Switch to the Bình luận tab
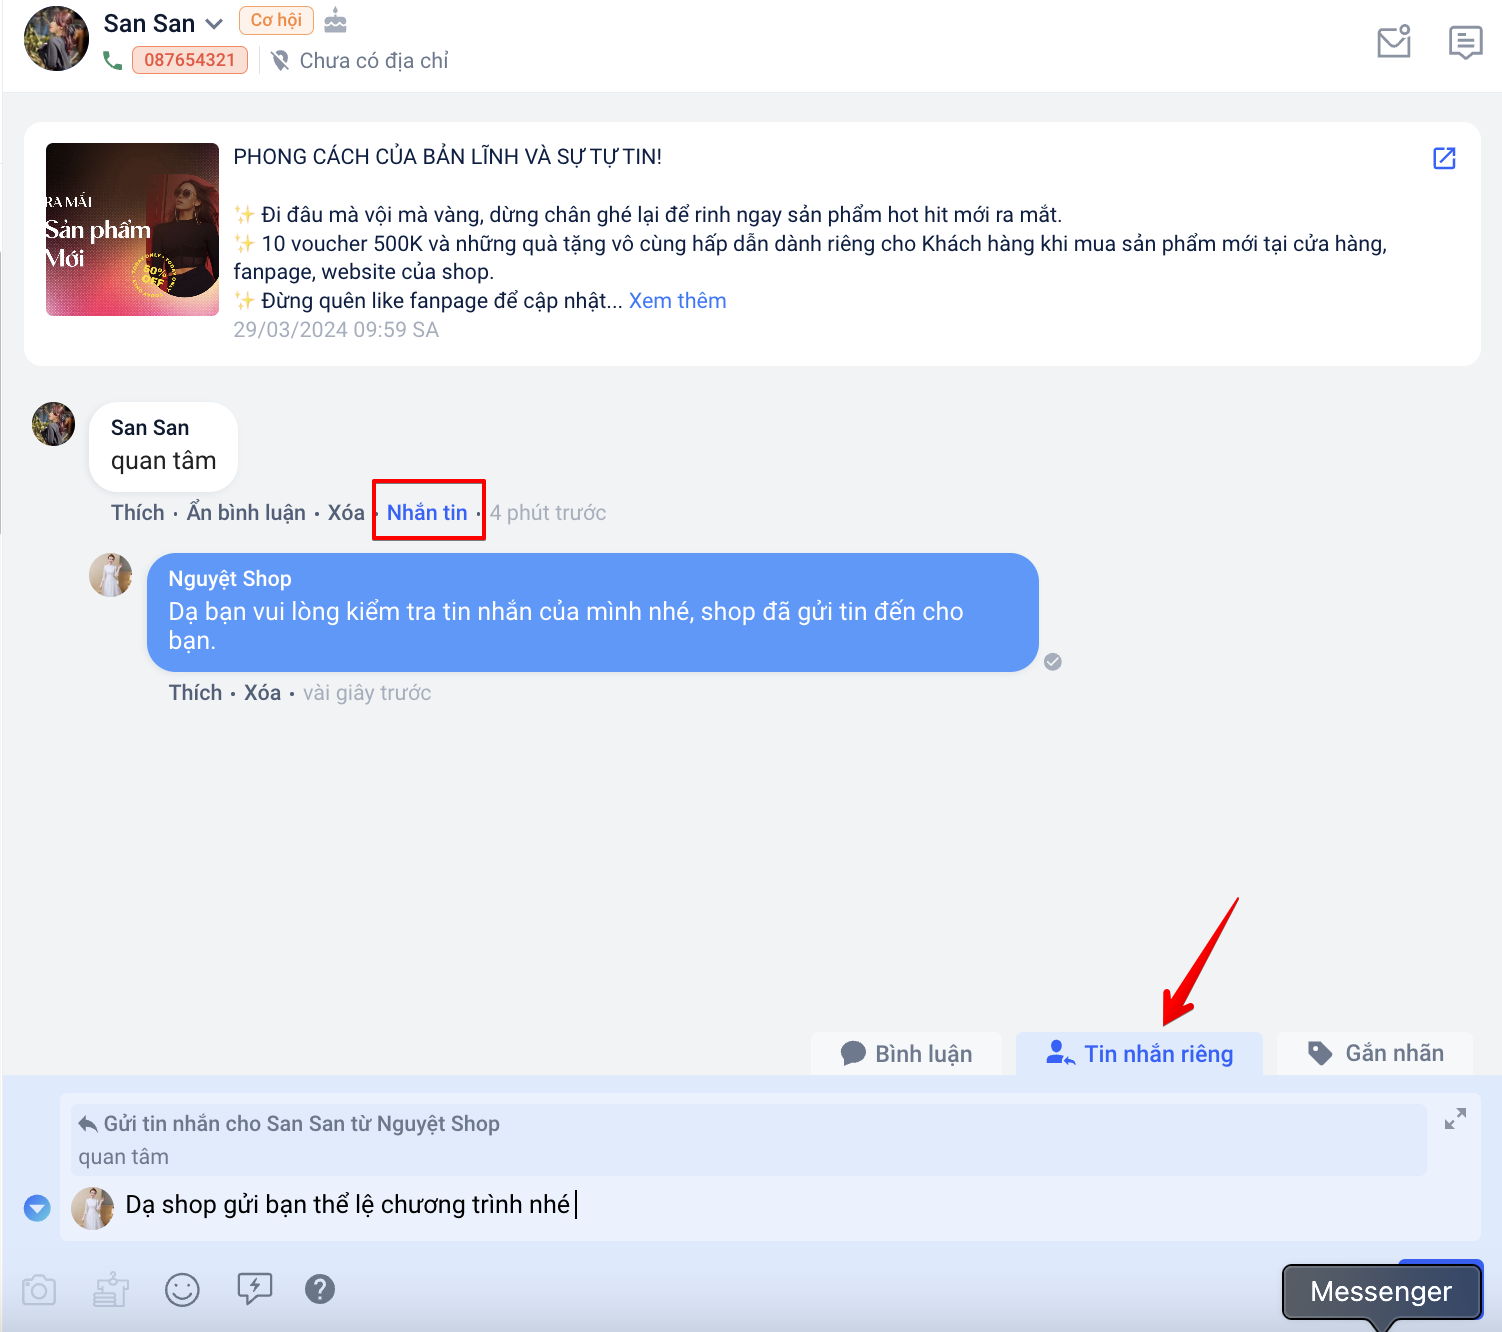 (906, 1054)
